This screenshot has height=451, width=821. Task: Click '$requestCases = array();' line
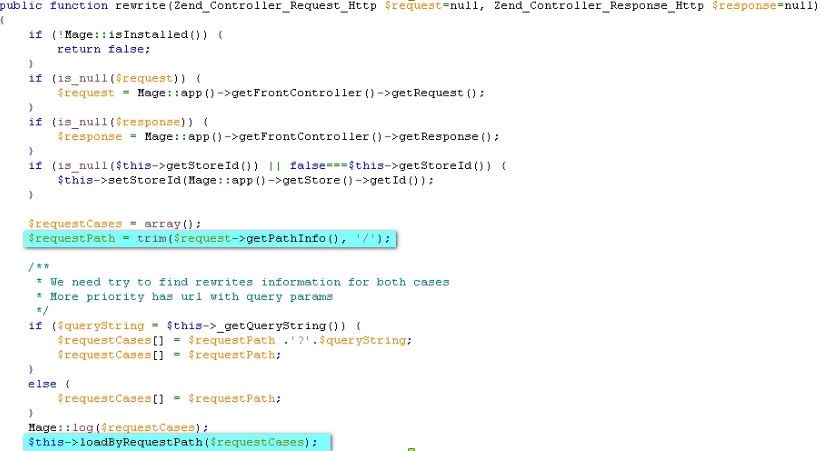coord(115,224)
